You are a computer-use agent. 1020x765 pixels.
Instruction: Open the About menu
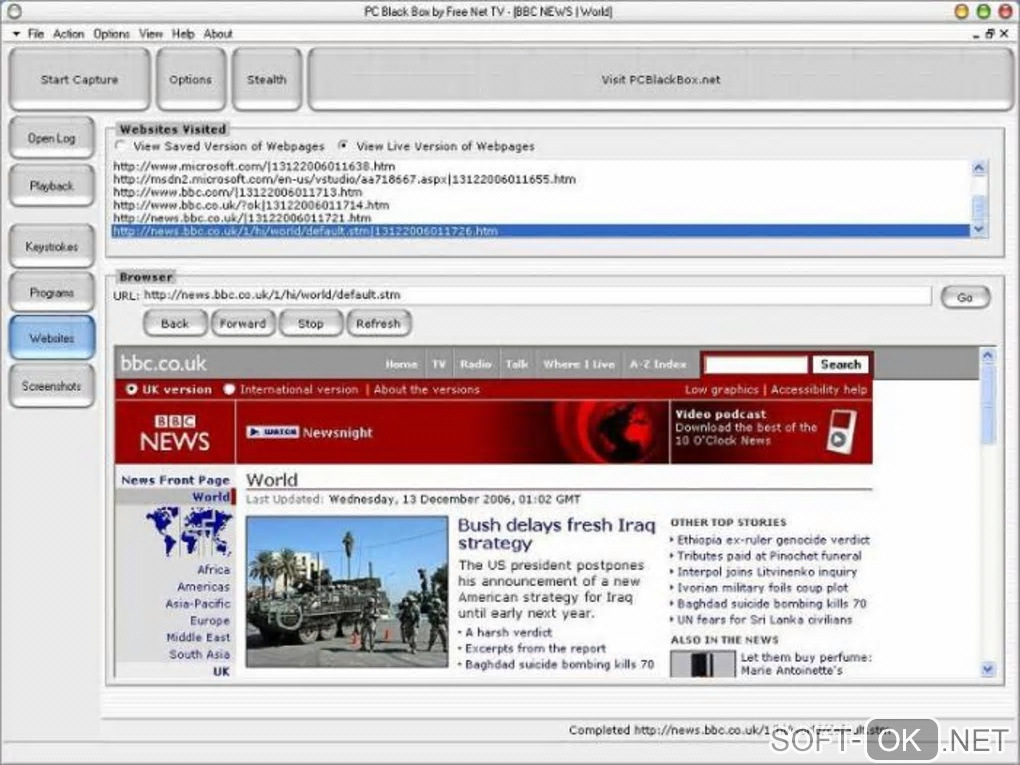(218, 34)
